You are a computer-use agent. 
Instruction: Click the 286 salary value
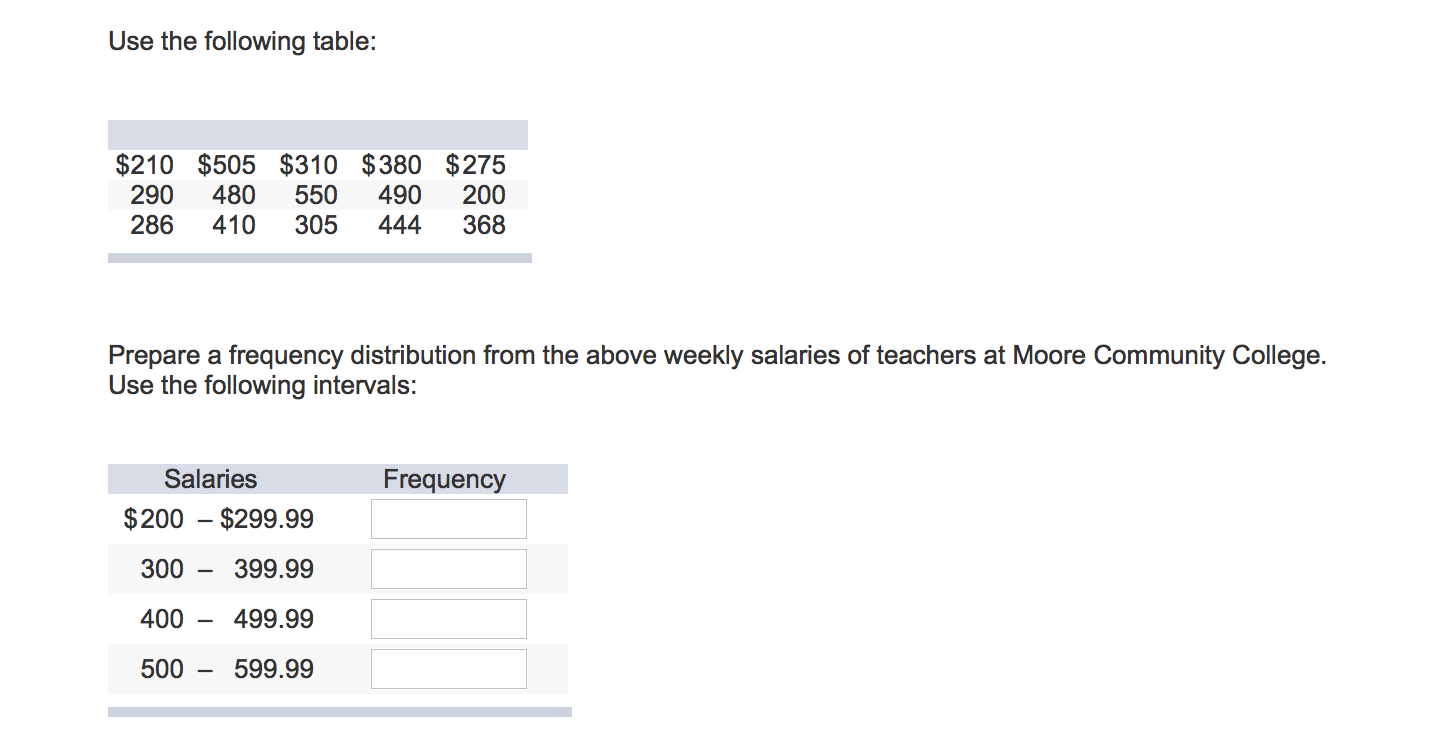(x=150, y=225)
